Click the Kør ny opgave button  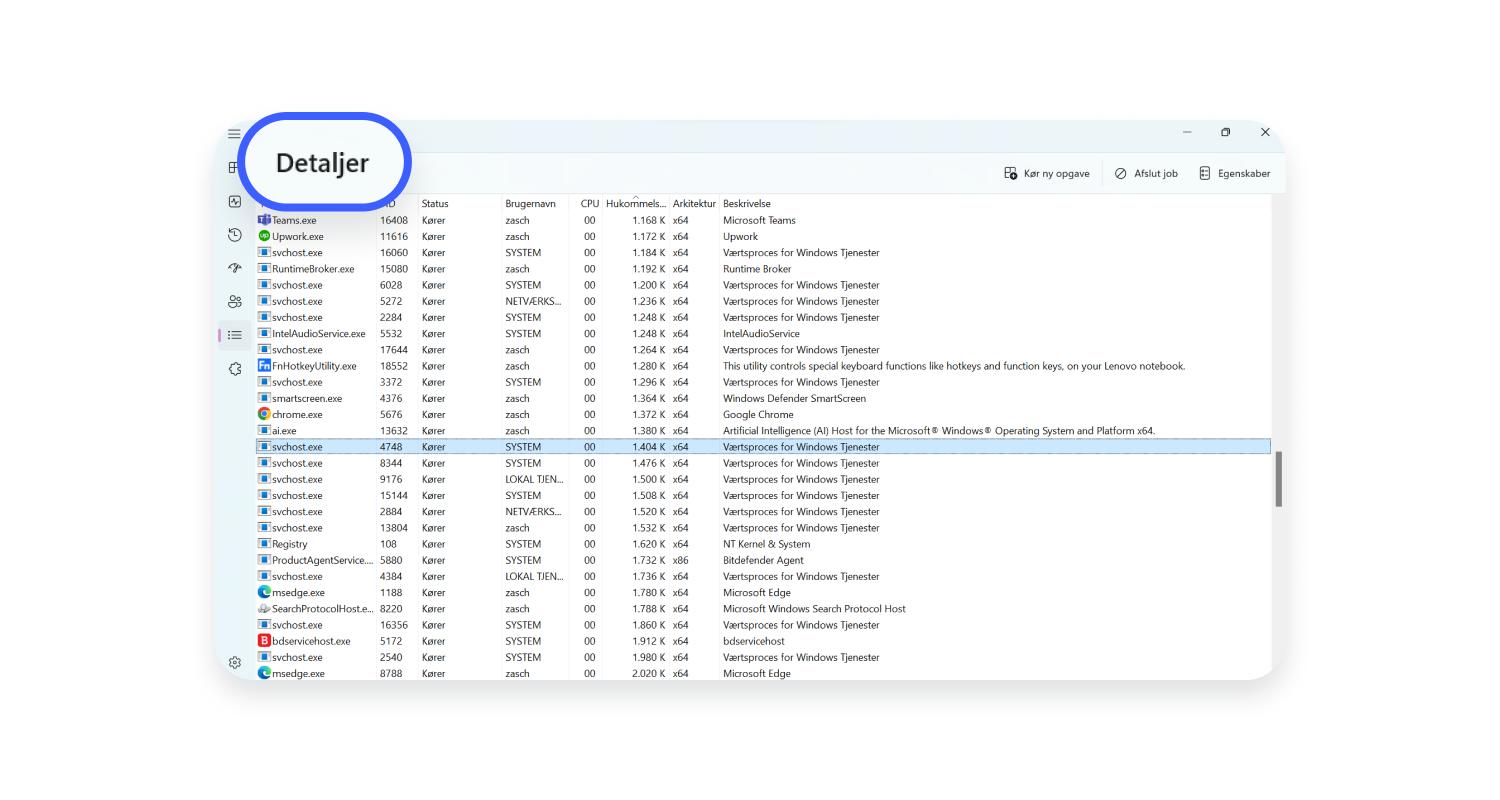click(x=1047, y=173)
